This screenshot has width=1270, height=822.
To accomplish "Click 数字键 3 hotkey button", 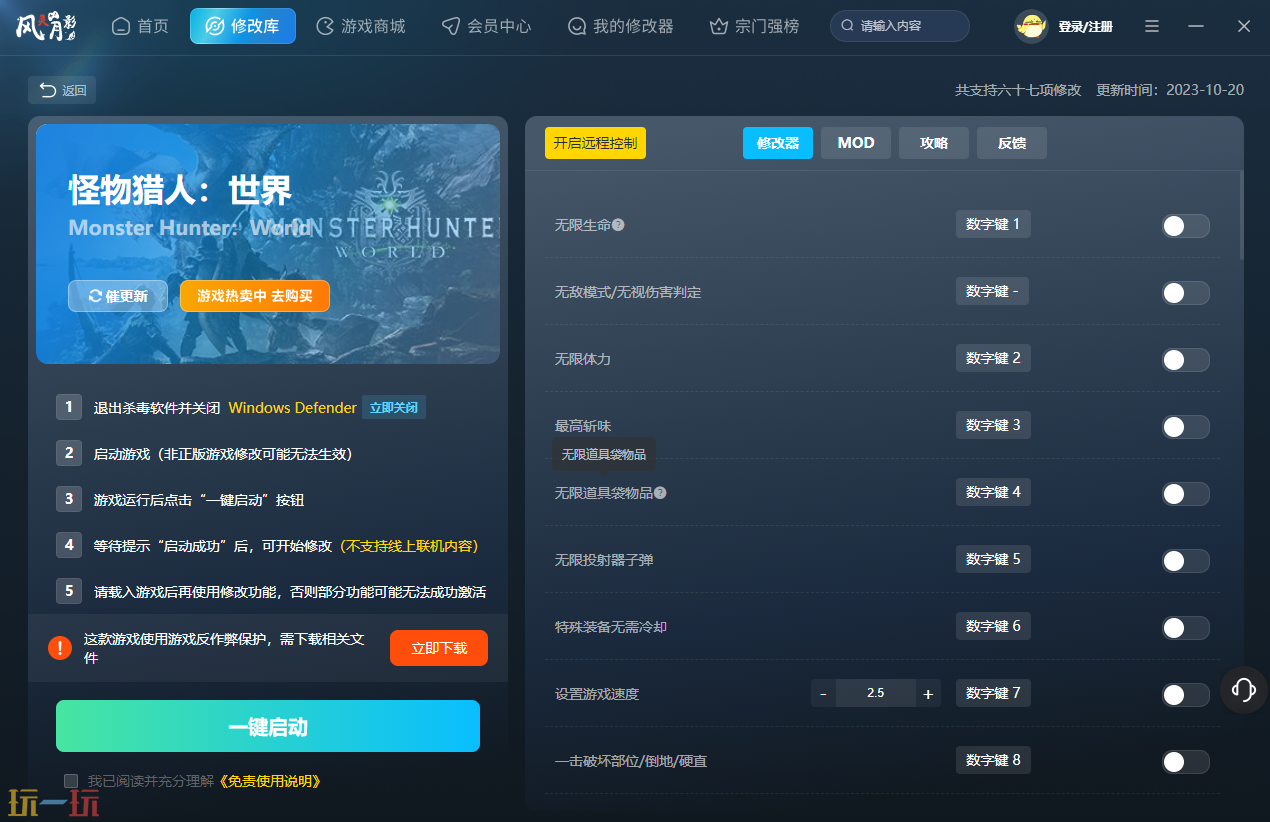I will [993, 425].
